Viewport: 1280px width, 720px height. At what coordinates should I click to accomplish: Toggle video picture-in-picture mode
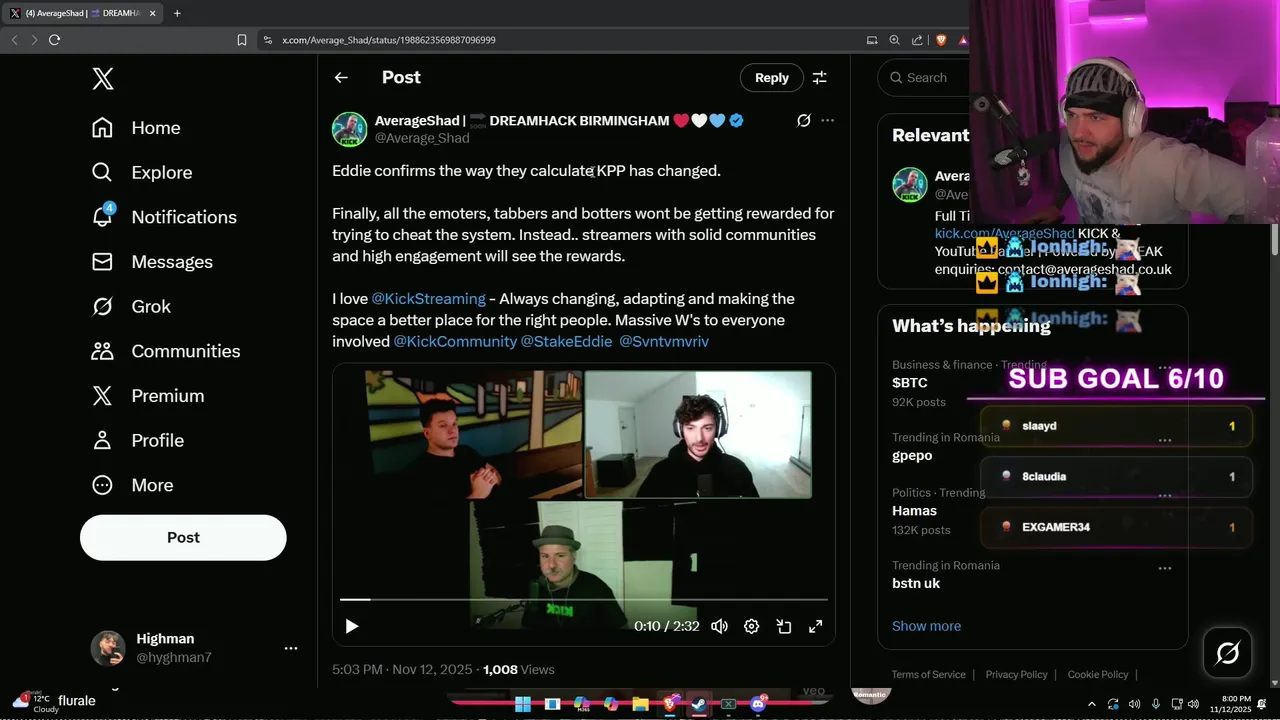click(x=784, y=626)
